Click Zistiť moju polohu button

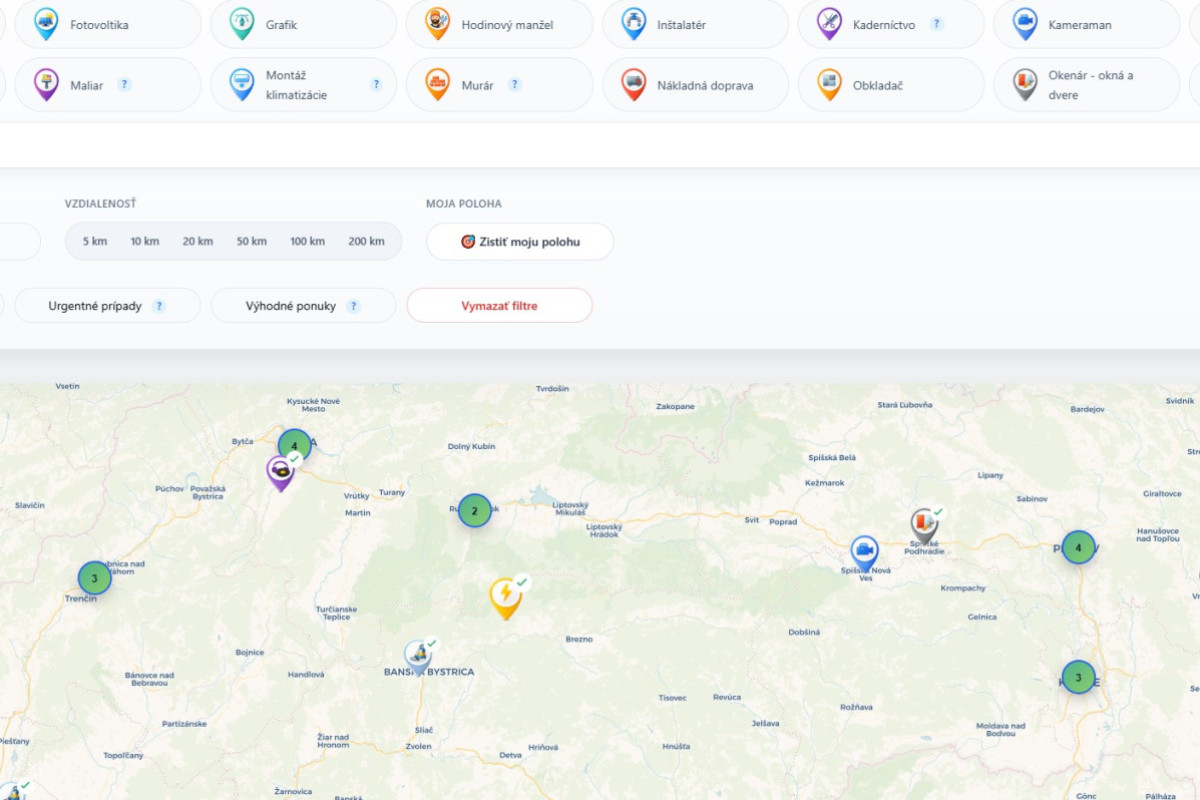pyautogui.click(x=520, y=242)
